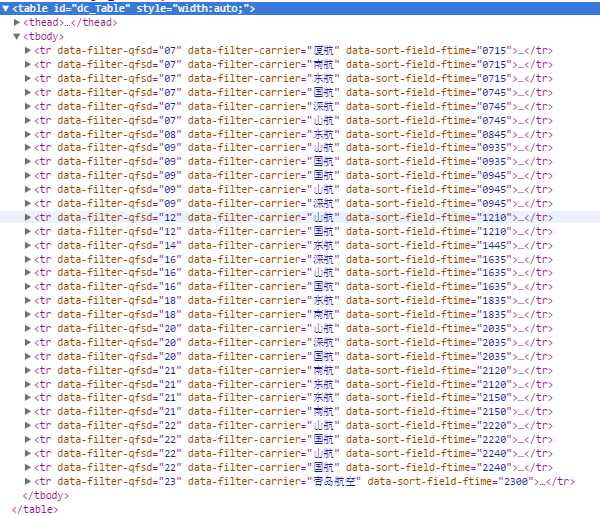Select tr row 东航 ftime 2120
The width and height of the screenshot is (600, 516).
click(x=293, y=384)
